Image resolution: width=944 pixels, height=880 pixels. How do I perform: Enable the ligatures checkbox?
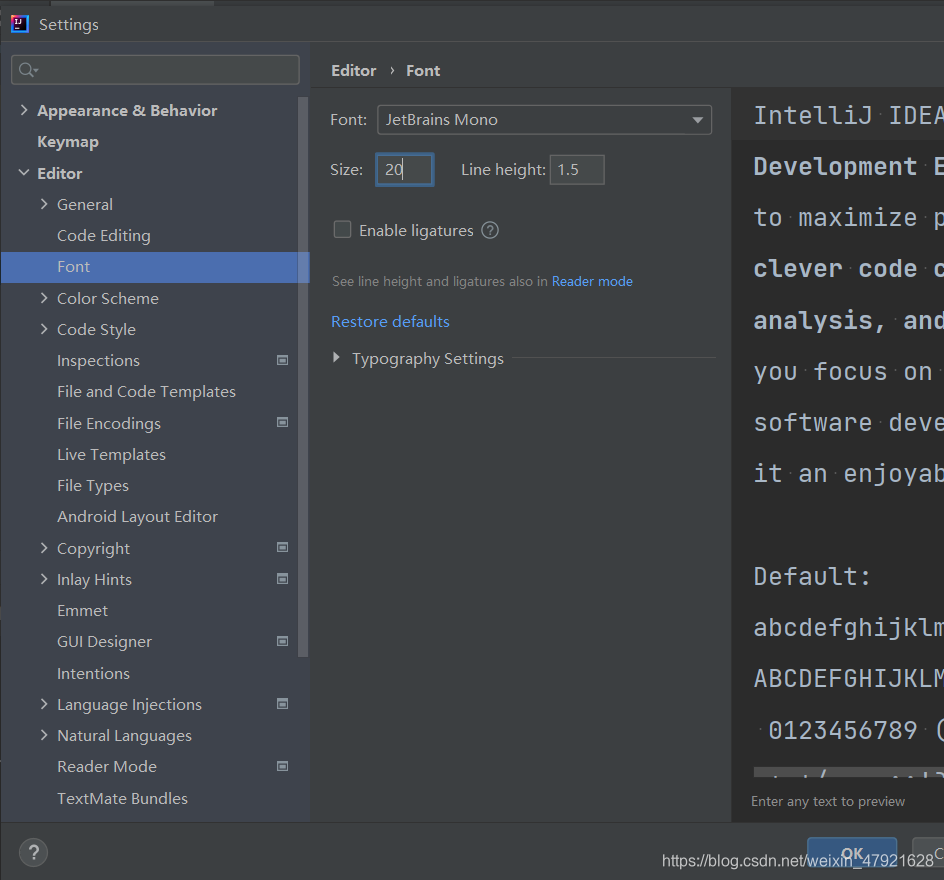click(x=343, y=229)
